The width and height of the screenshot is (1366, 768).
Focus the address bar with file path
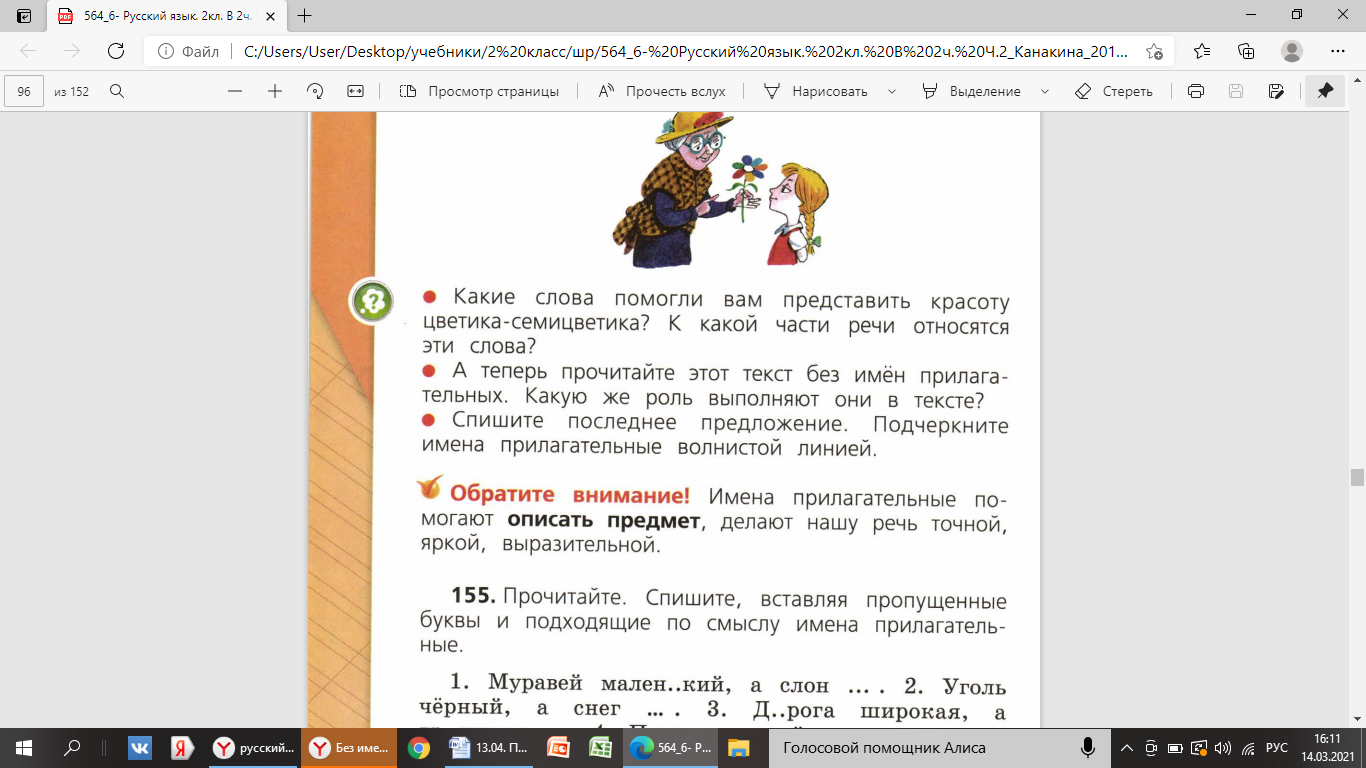click(x=686, y=51)
